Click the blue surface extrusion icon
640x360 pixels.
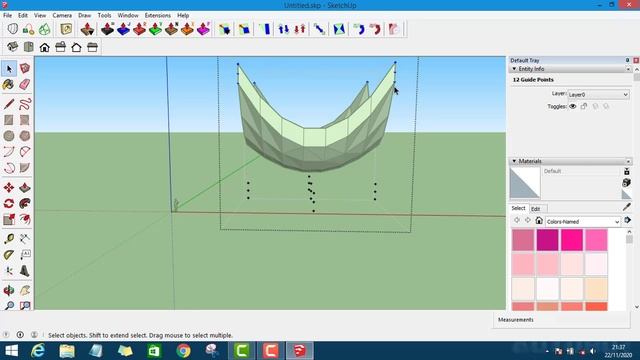click(123, 29)
